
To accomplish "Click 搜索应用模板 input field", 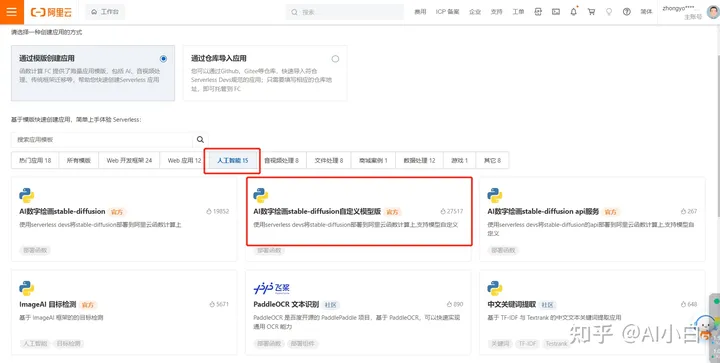I will (102, 140).
